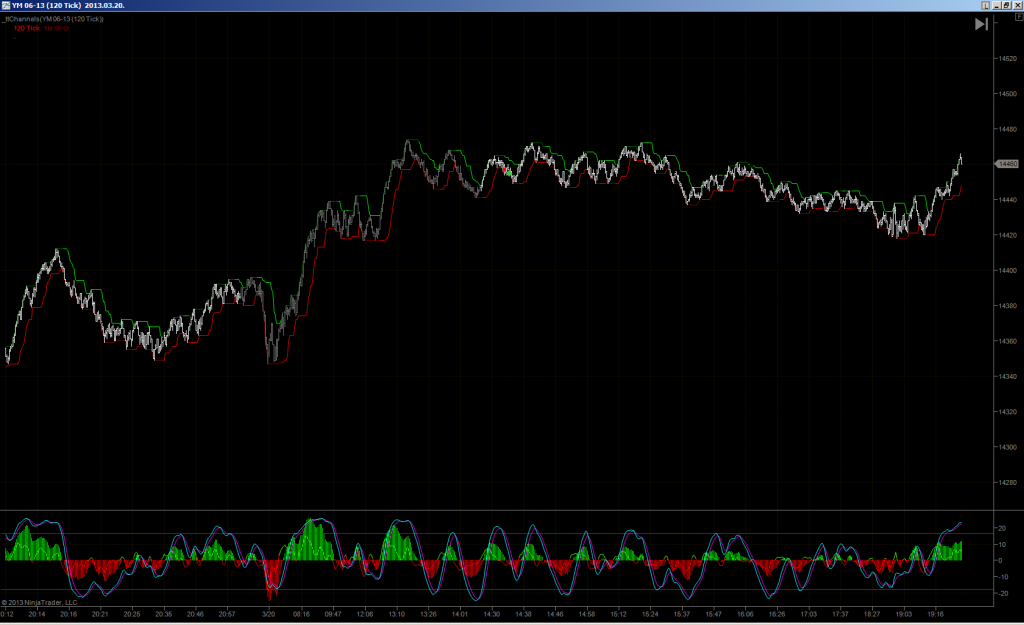This screenshot has height=625, width=1024.
Task: Click the 14420 price axis label
Action: coord(1007,235)
